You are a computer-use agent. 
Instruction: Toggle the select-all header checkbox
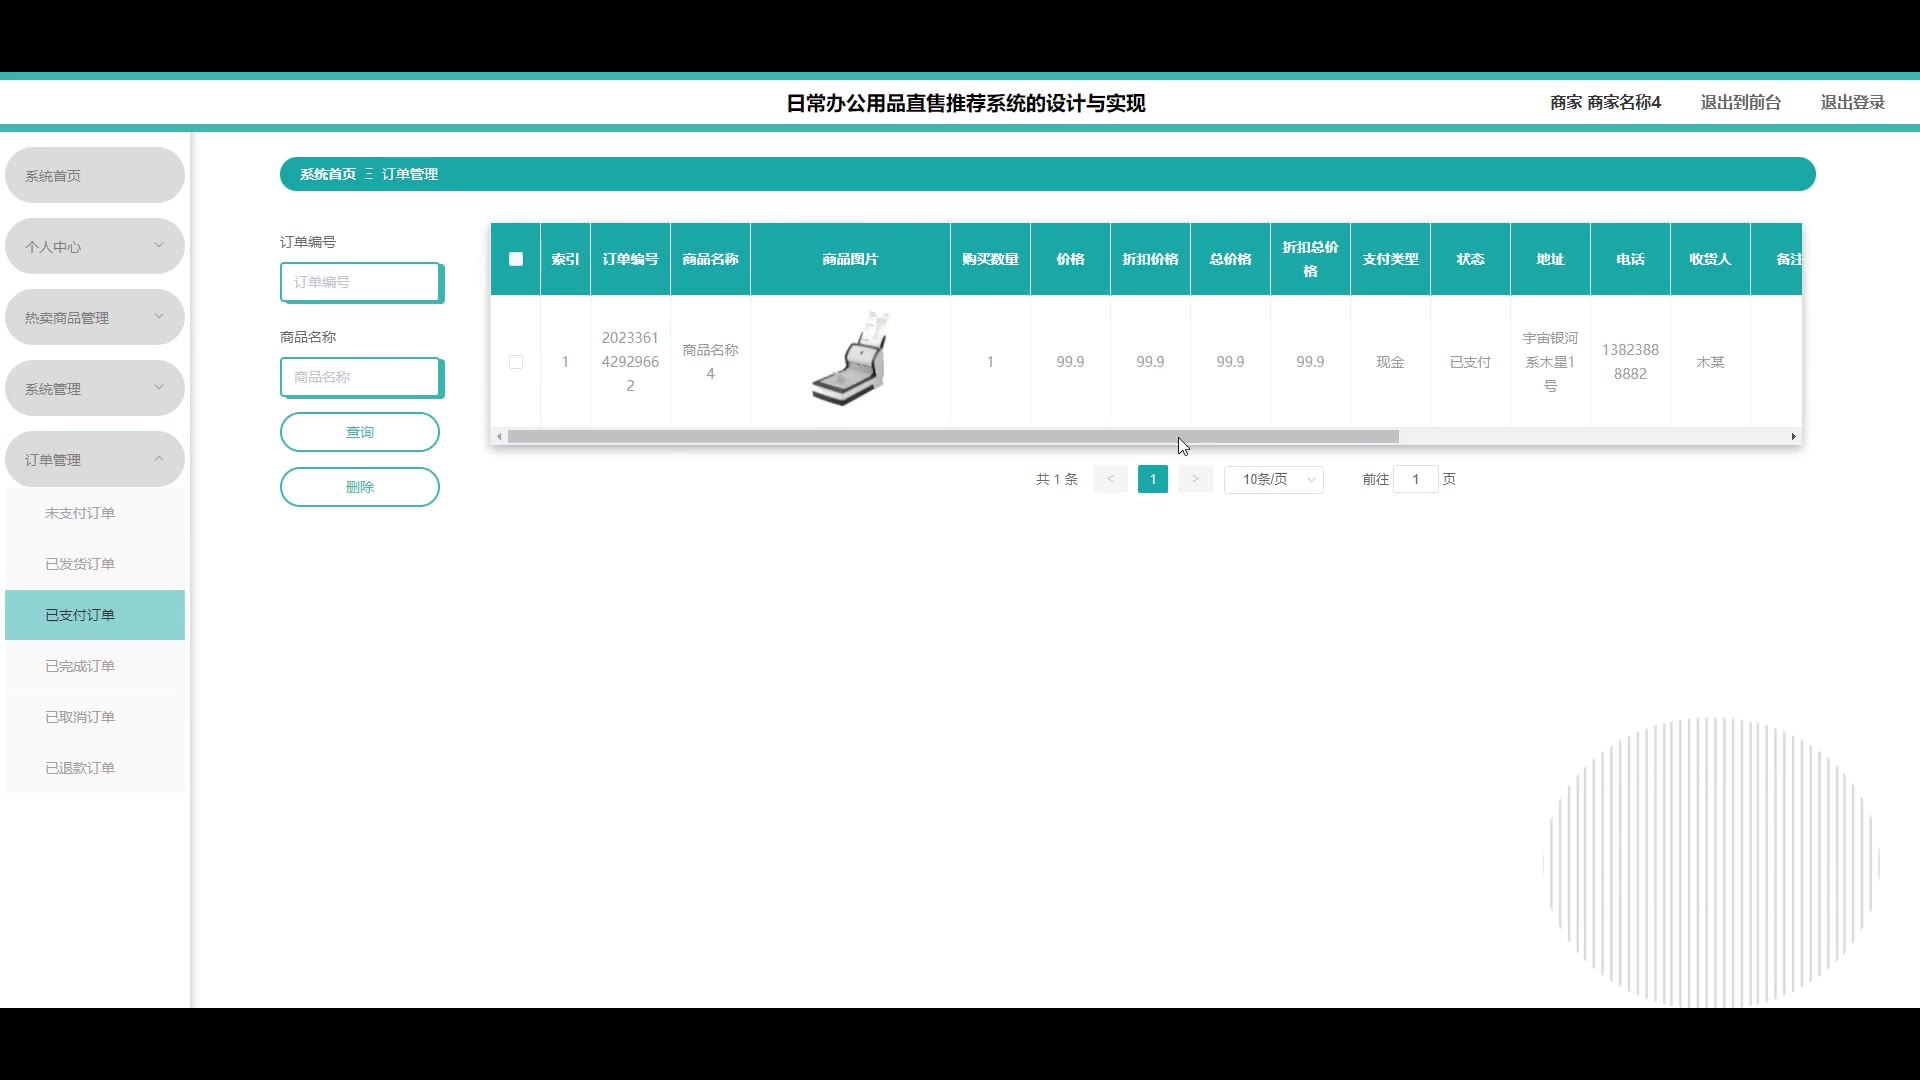coord(516,259)
